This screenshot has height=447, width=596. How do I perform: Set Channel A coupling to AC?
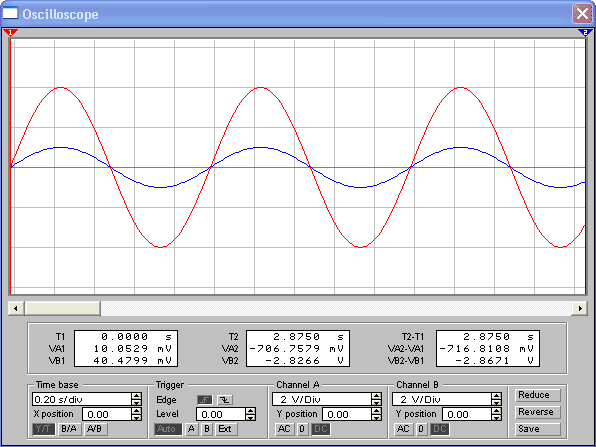point(284,429)
